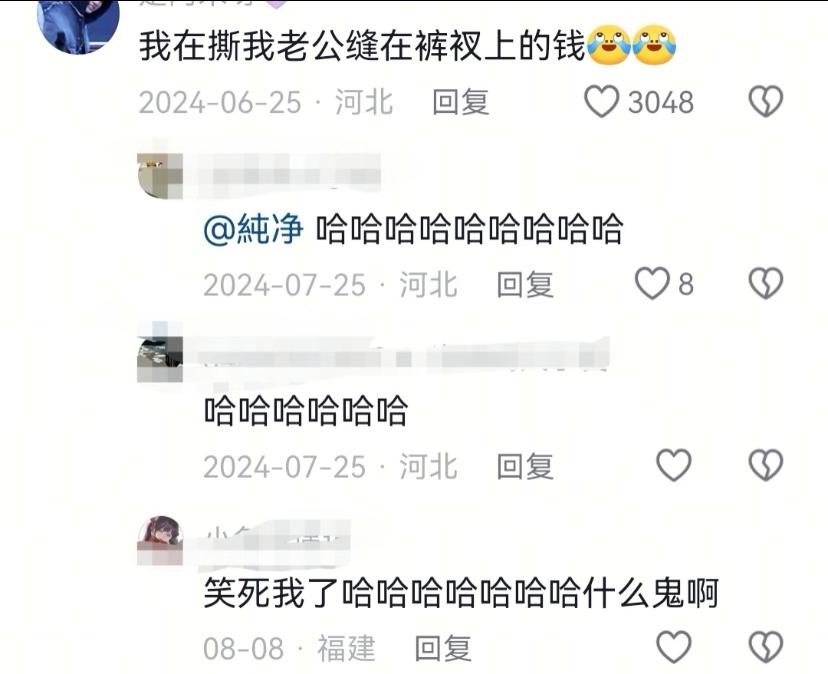
Task: Dislike the 笑死我了 comment from 福建
Action: [766, 647]
